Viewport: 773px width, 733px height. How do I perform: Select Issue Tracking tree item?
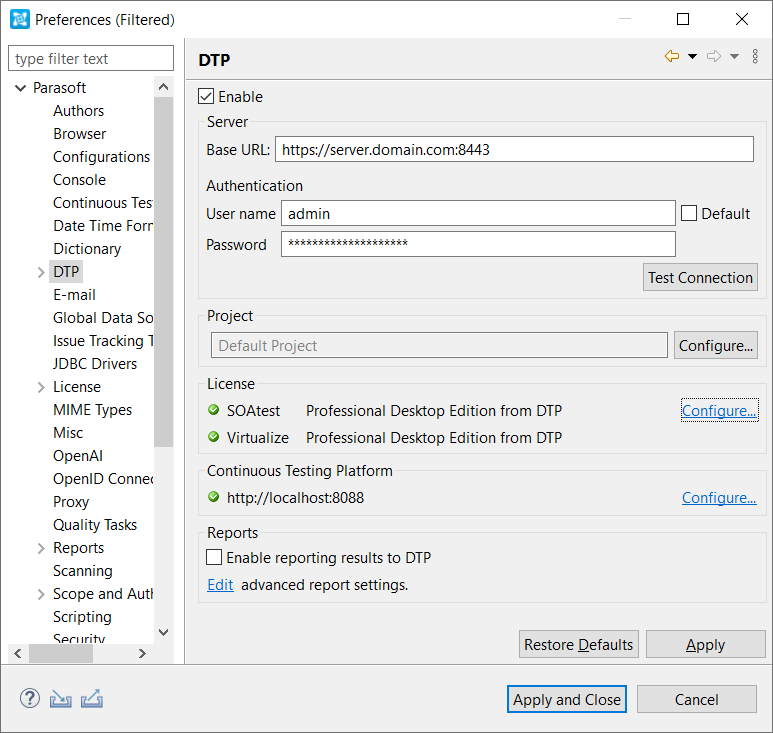[x=103, y=341]
